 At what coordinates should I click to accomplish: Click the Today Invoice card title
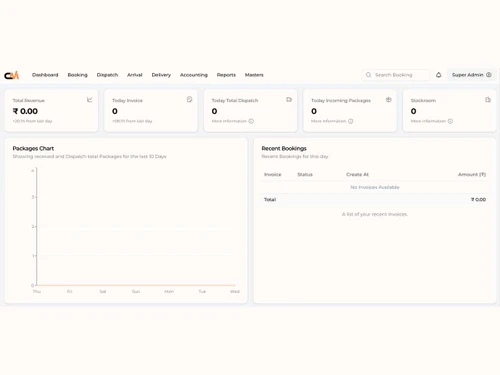pos(127,100)
